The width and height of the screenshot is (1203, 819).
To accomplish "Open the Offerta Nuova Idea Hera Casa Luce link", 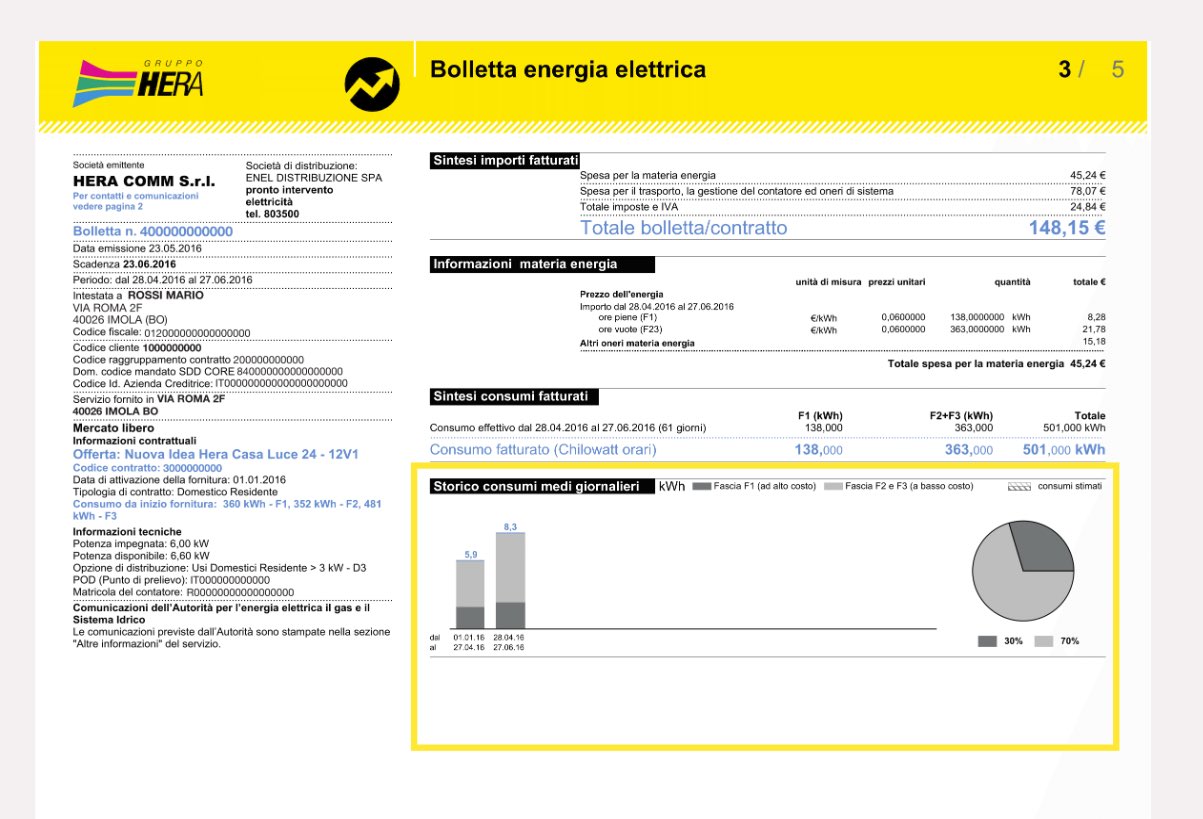I will coord(216,454).
